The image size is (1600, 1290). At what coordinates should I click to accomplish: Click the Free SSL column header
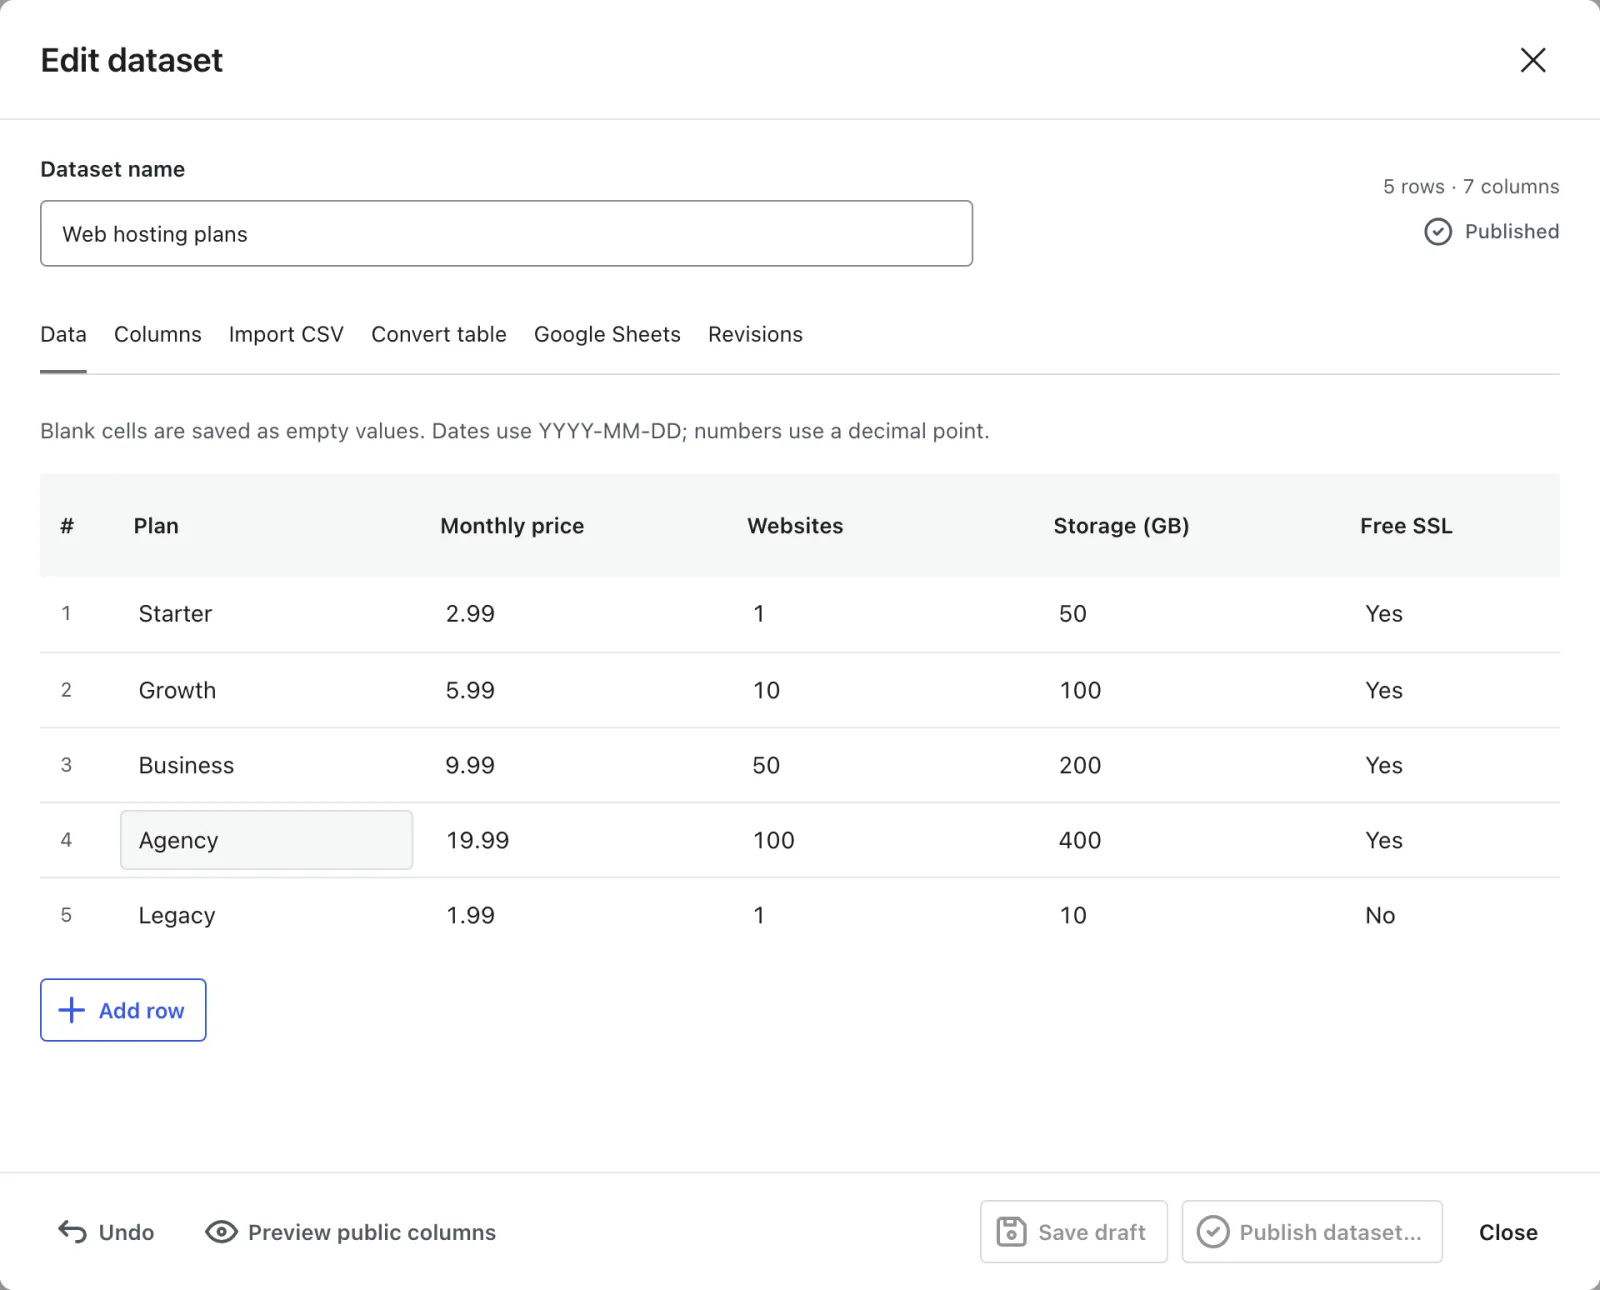tap(1406, 526)
